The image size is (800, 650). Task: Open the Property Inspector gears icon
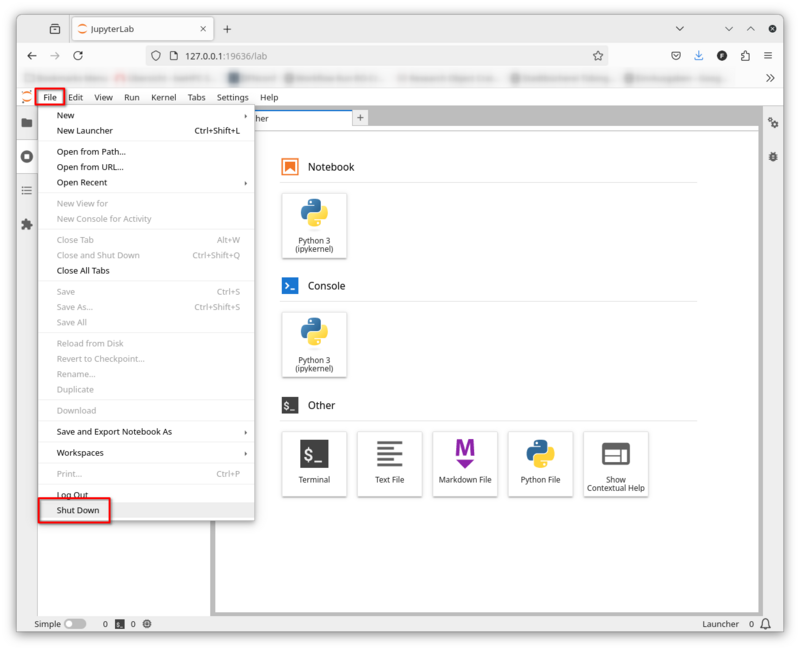(x=773, y=123)
